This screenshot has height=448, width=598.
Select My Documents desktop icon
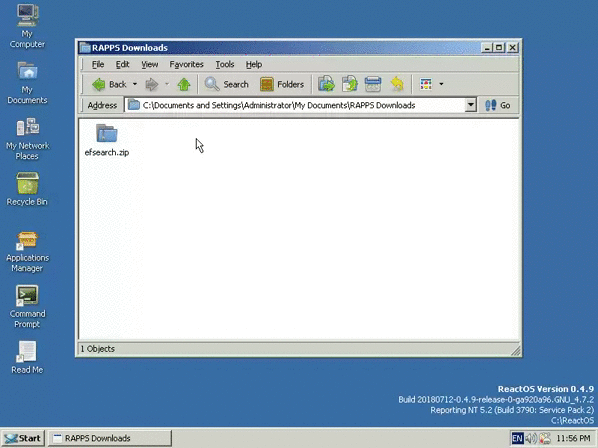pyautogui.click(x=27, y=82)
